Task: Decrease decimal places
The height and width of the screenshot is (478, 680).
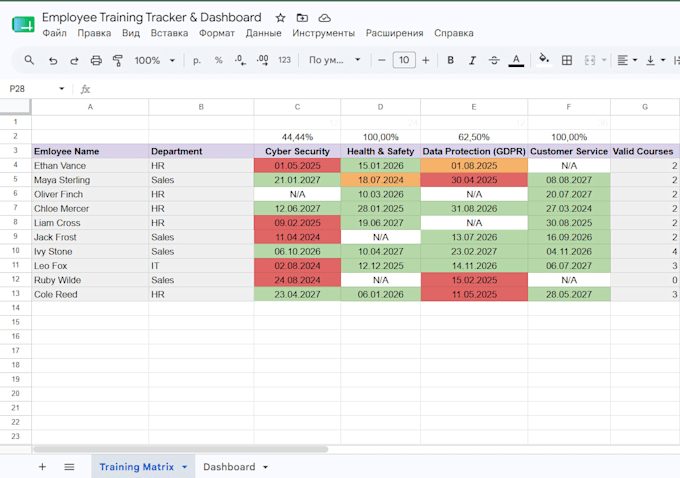Action: [x=240, y=60]
